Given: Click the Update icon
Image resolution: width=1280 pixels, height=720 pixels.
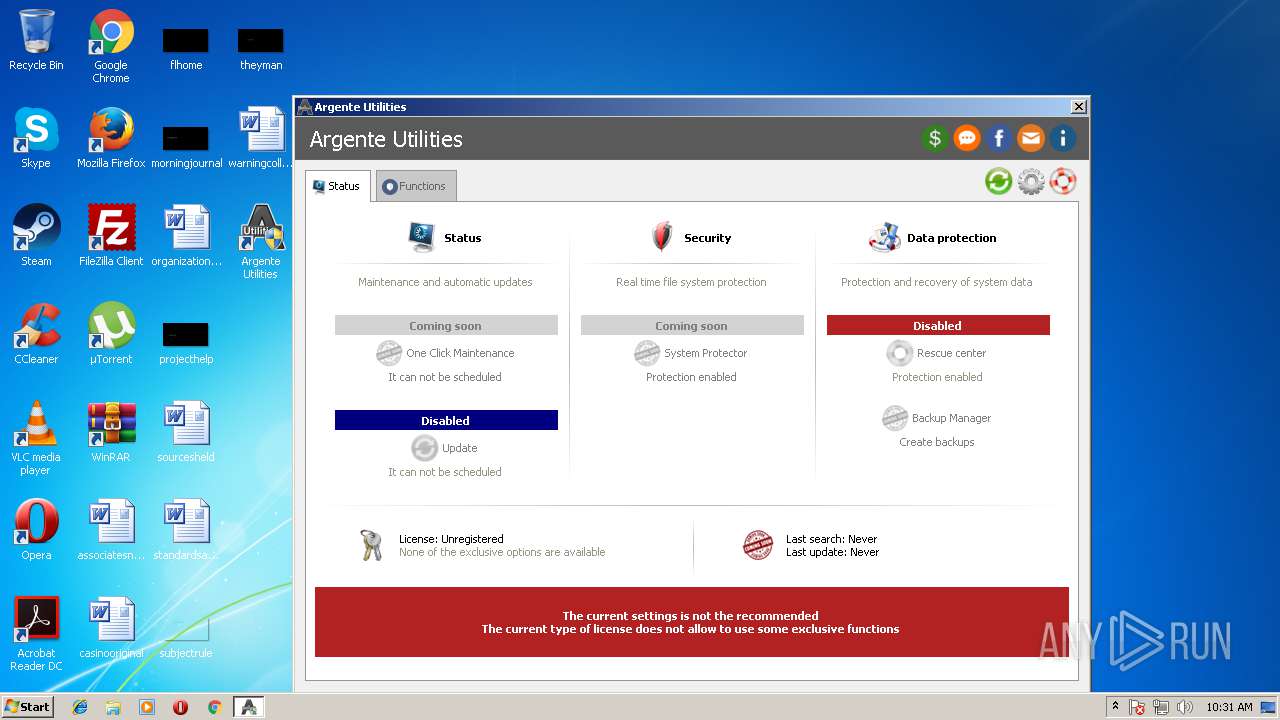Looking at the screenshot, I should click(424, 448).
